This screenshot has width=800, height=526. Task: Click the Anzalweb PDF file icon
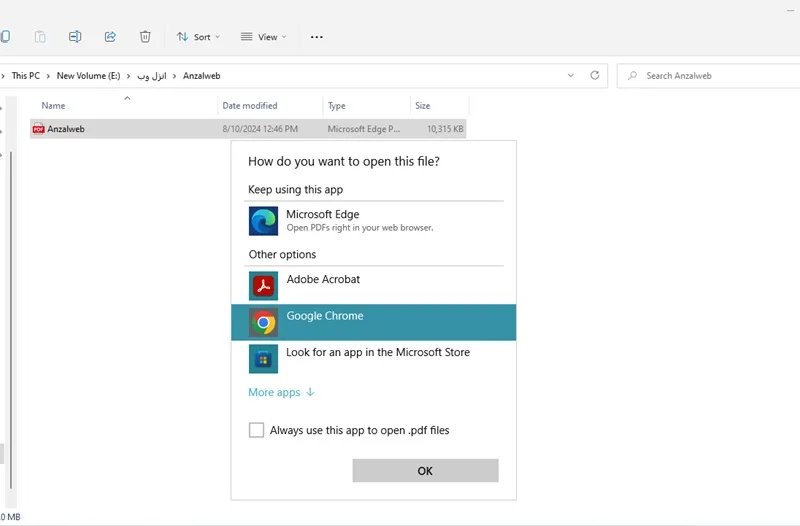click(38, 129)
